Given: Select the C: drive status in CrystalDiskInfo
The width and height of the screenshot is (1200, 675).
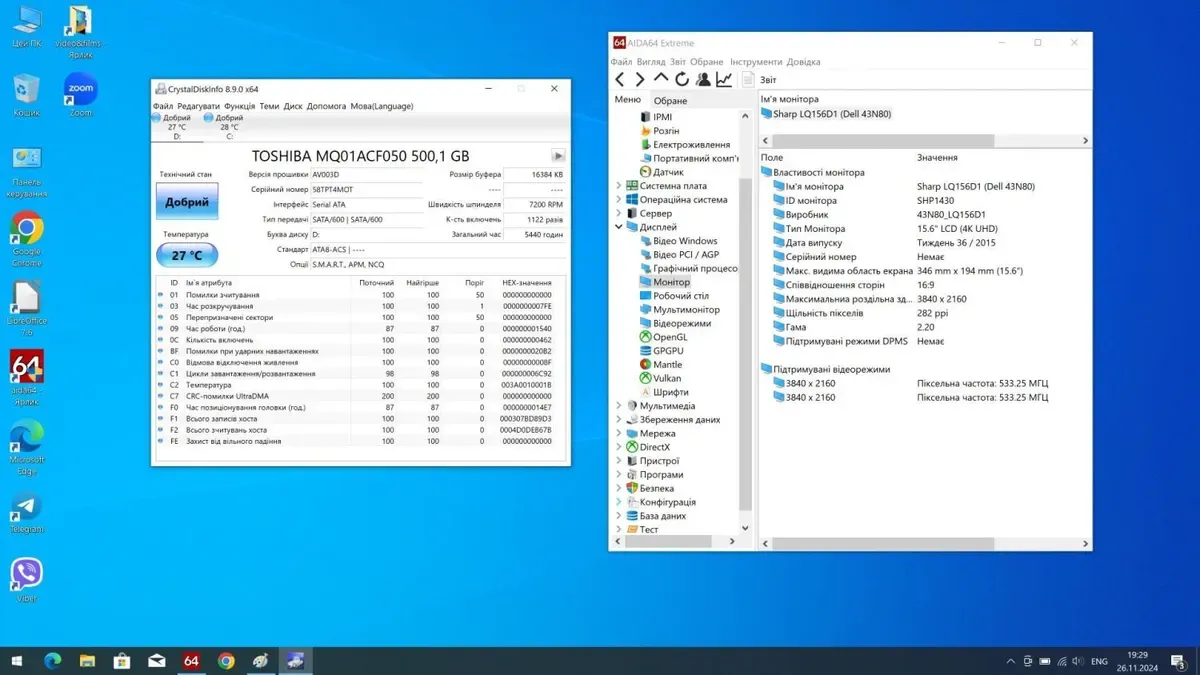Looking at the screenshot, I should pos(223,127).
